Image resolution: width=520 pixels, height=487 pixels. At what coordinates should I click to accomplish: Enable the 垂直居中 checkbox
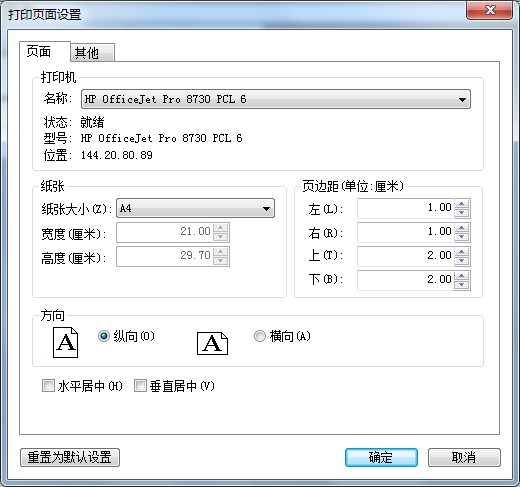(x=140, y=386)
